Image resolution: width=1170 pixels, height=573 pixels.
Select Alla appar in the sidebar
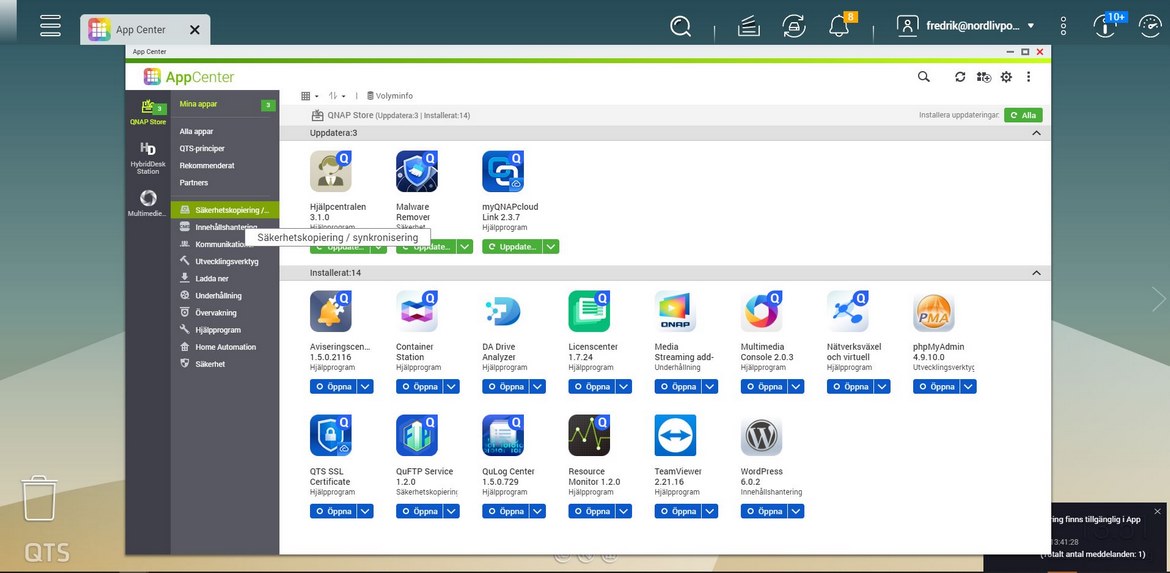196,132
